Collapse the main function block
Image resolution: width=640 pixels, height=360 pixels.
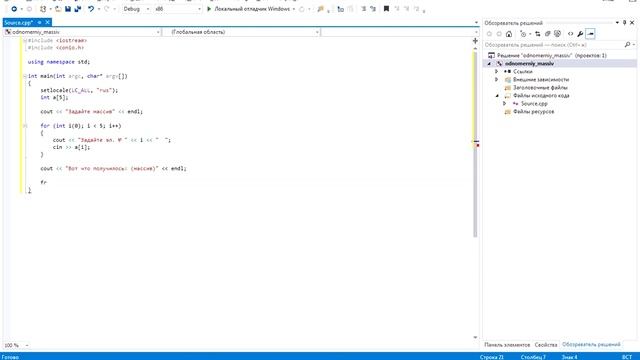[x=25, y=76]
